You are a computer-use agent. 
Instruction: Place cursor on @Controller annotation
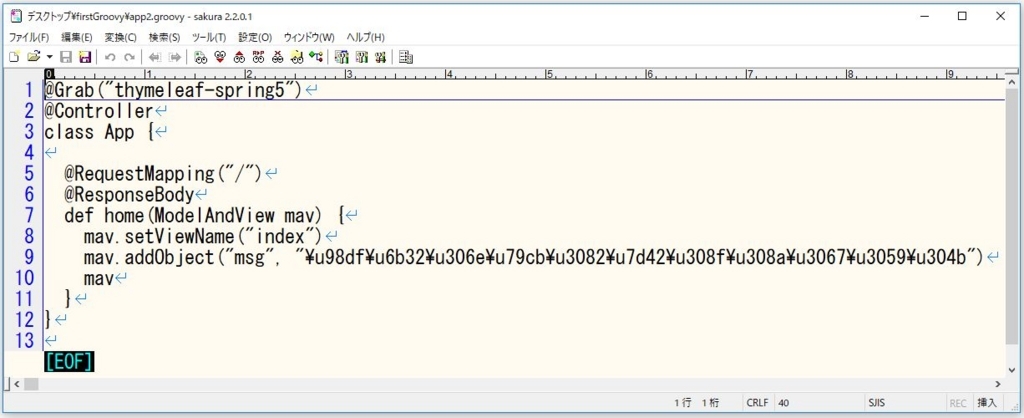(98, 111)
